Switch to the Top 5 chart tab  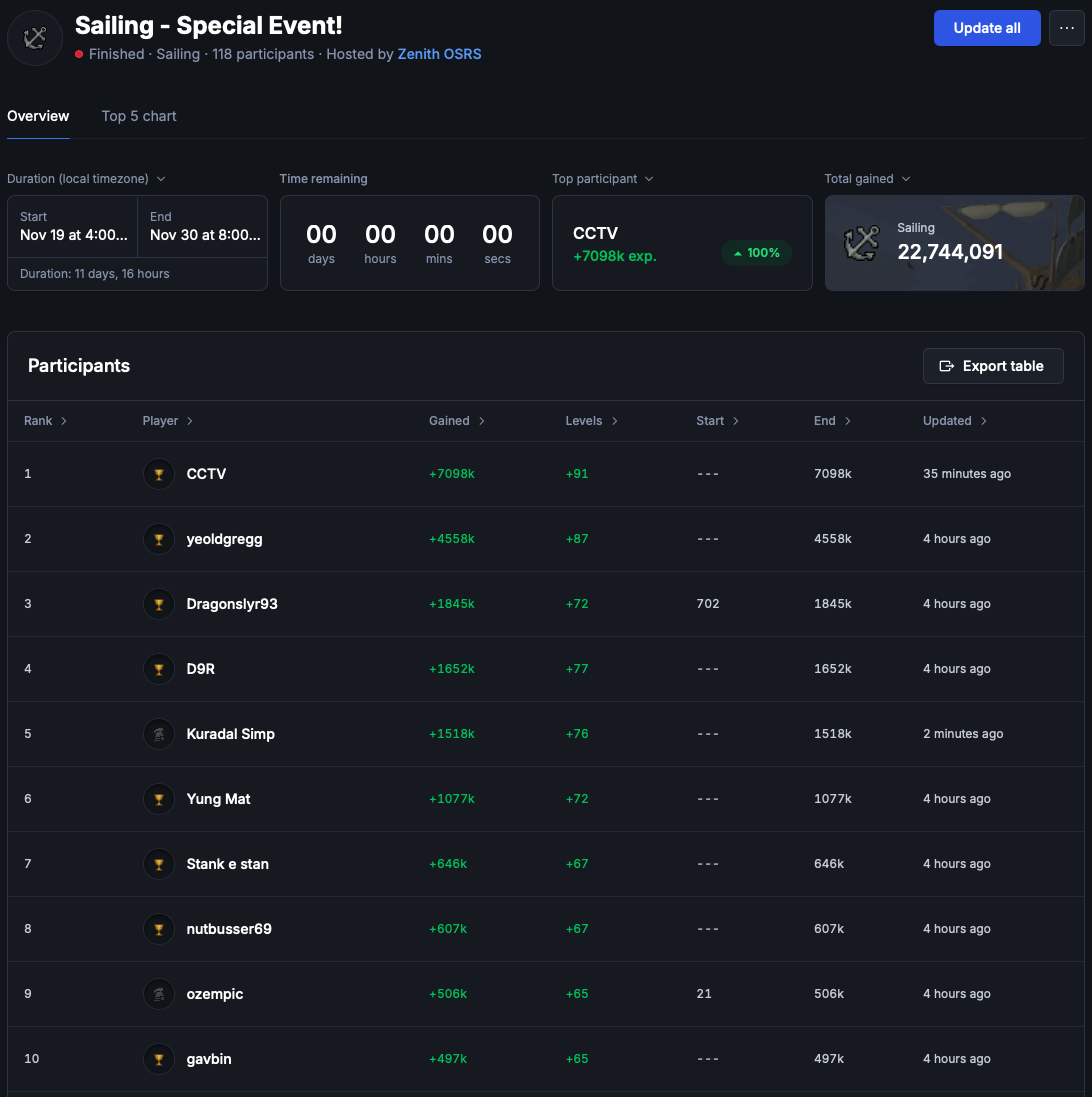point(139,116)
